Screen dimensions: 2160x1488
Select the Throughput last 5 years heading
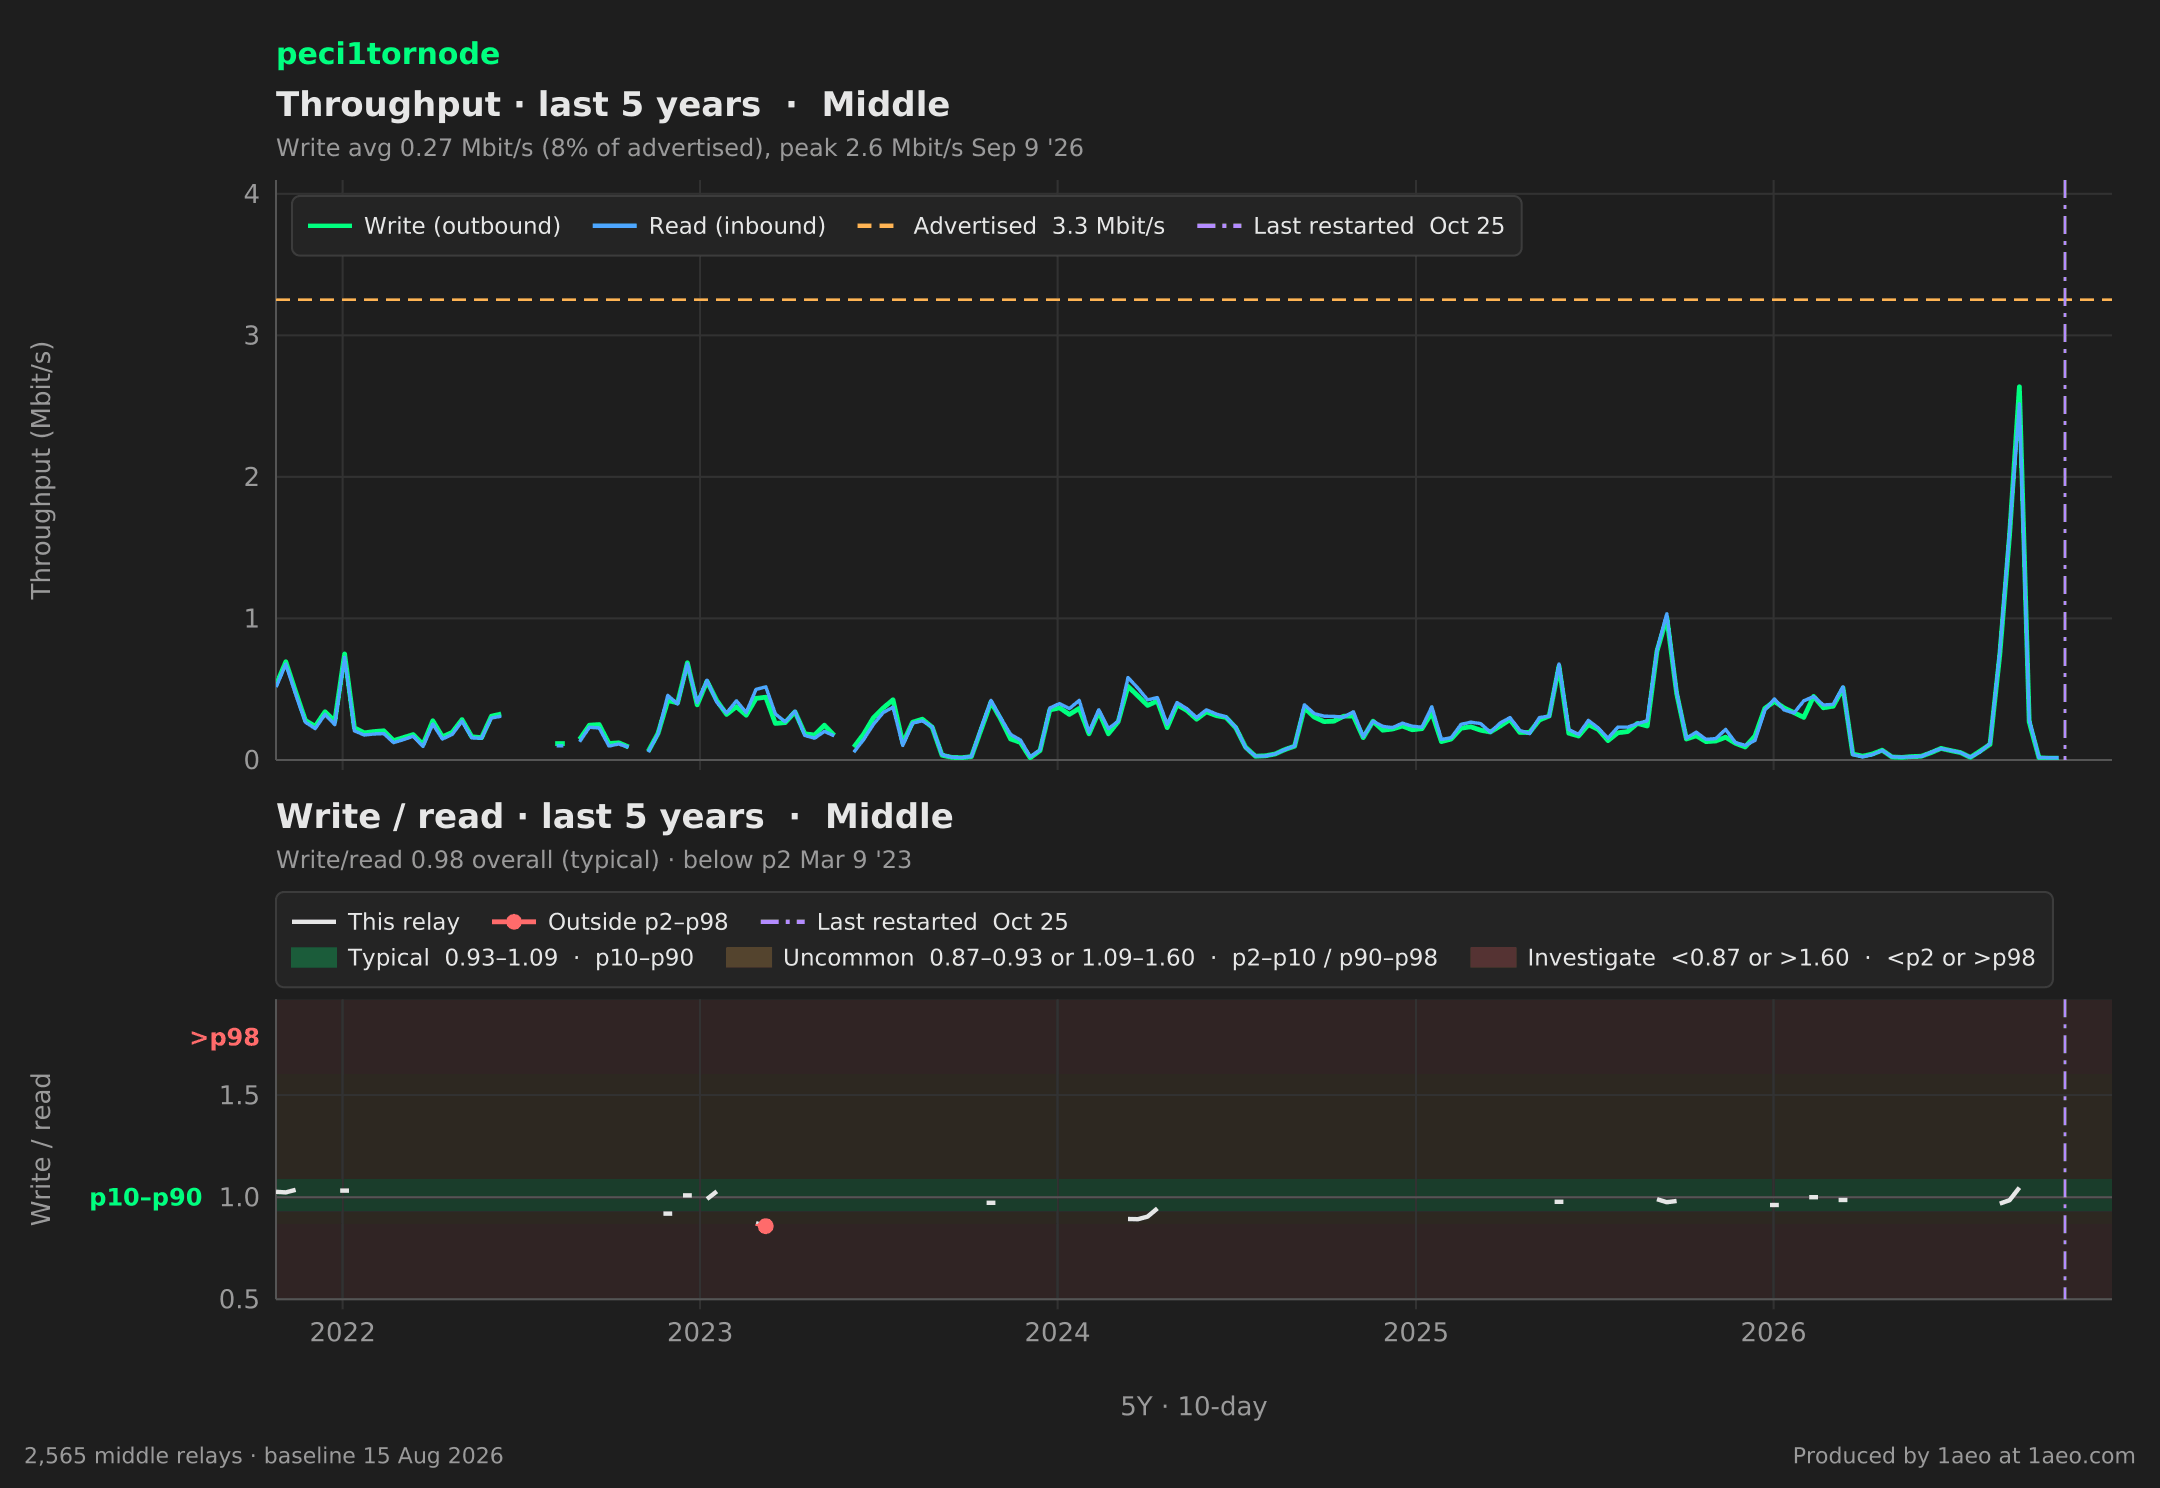(x=612, y=104)
